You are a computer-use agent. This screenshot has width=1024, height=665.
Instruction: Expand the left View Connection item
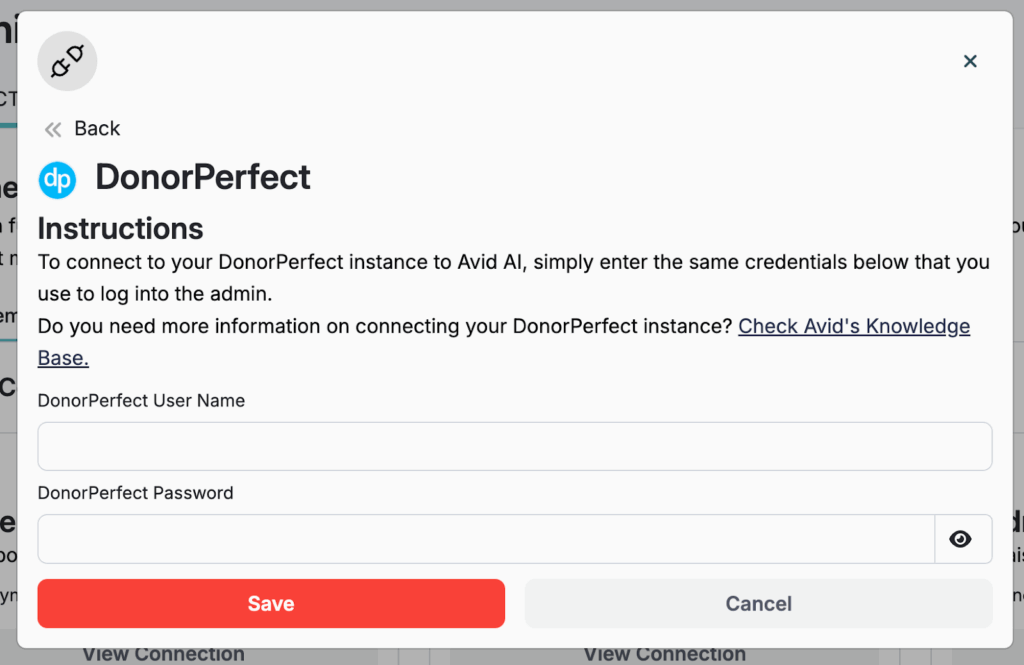point(162,653)
